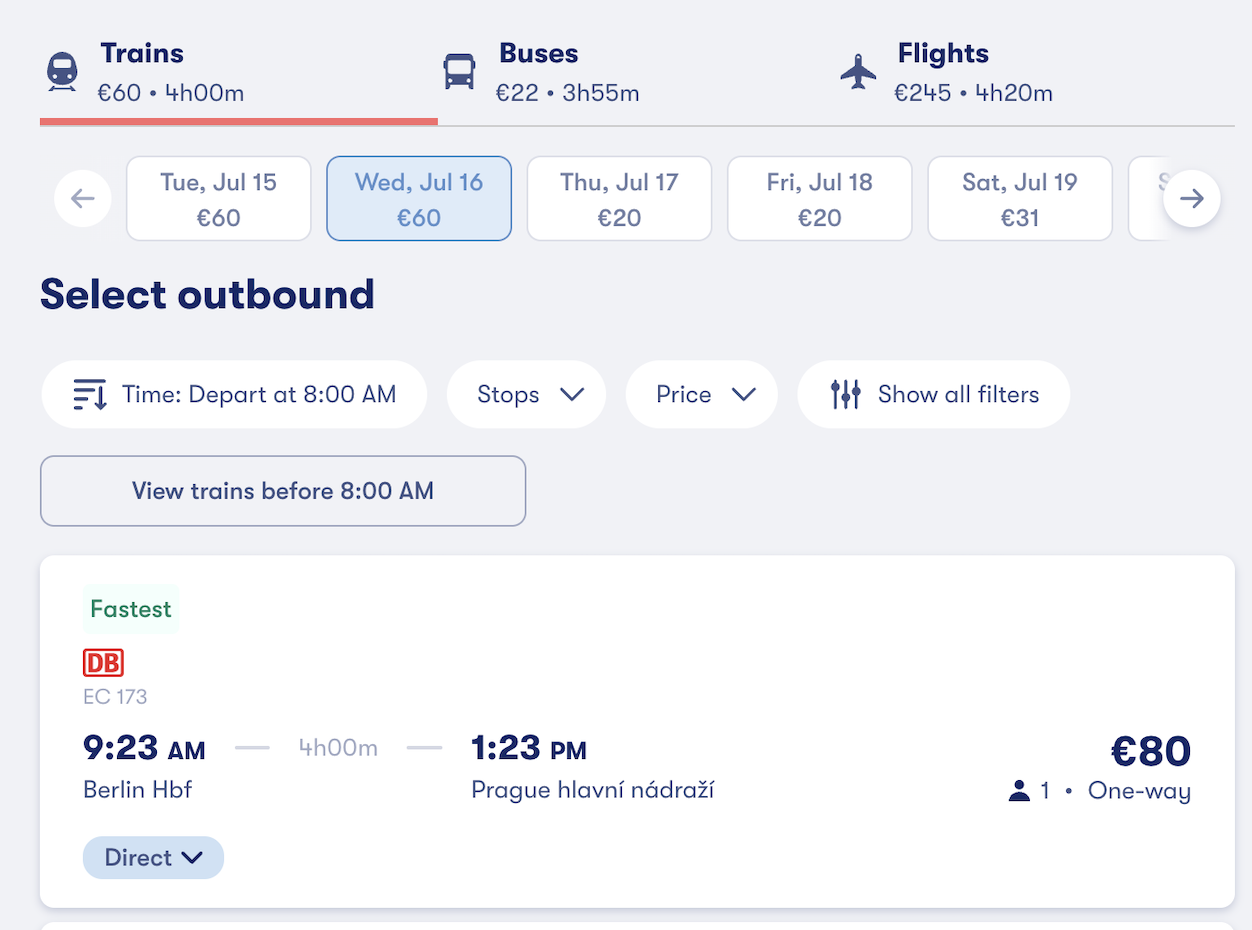Click the passenger icon below €80
The height and width of the screenshot is (930, 1252).
pyautogui.click(x=1019, y=792)
